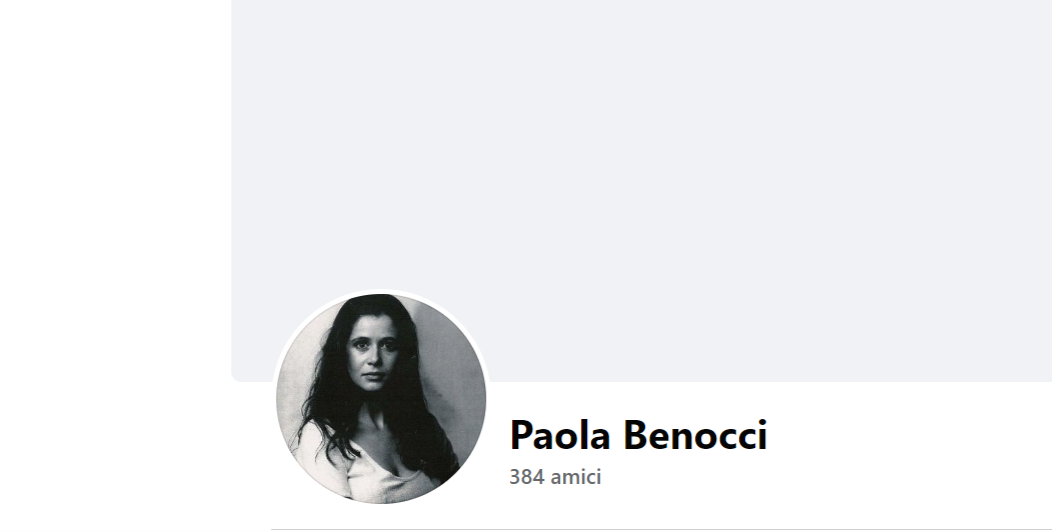Click the surname "Benocci" in the heading
This screenshot has height=532, width=1052.
click(x=695, y=435)
